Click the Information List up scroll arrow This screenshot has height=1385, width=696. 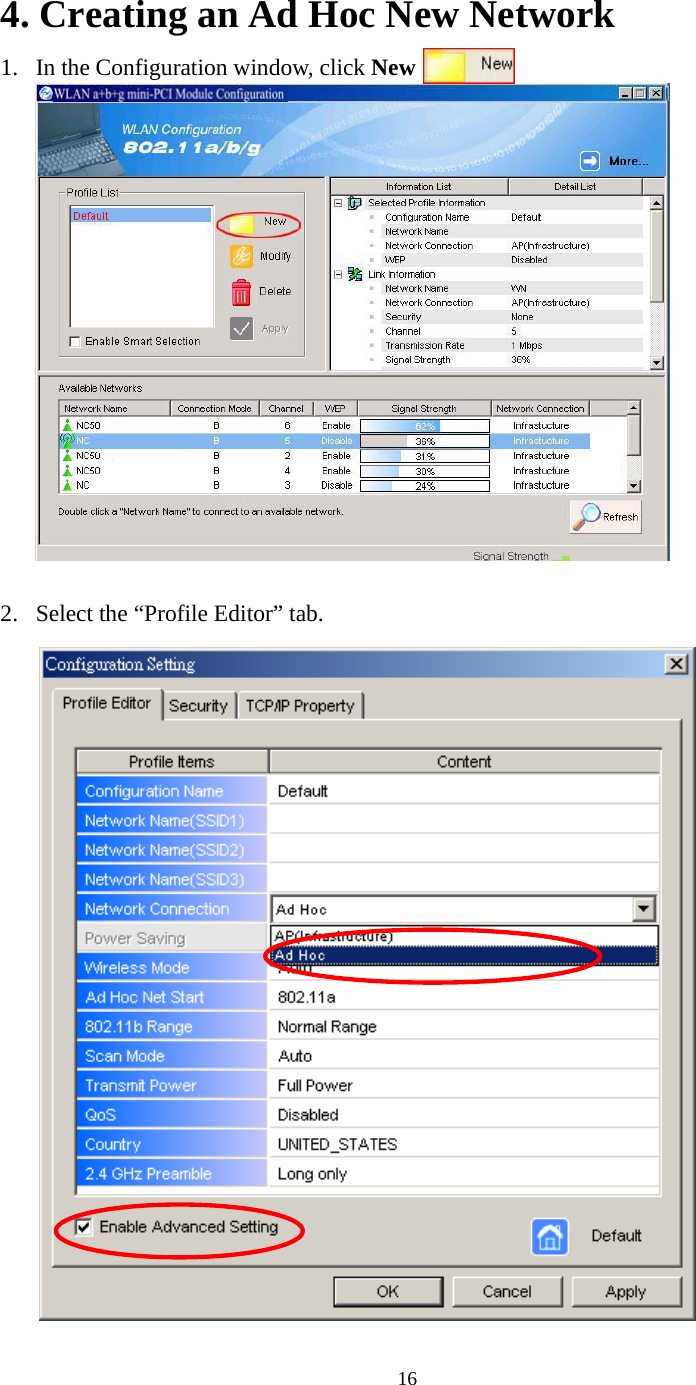tap(657, 203)
